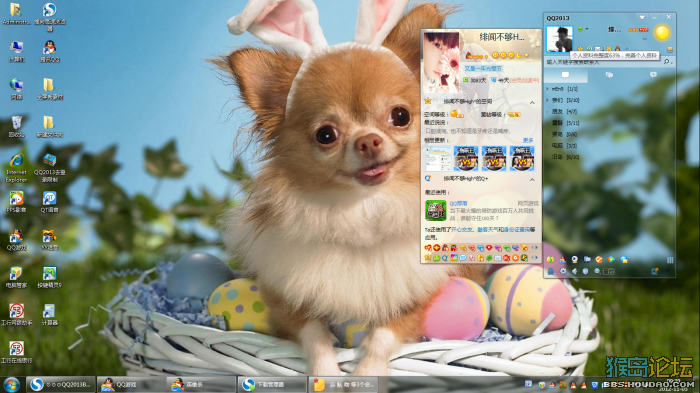
Task: Open YY voice desktop shortcut
Action: pos(50,240)
